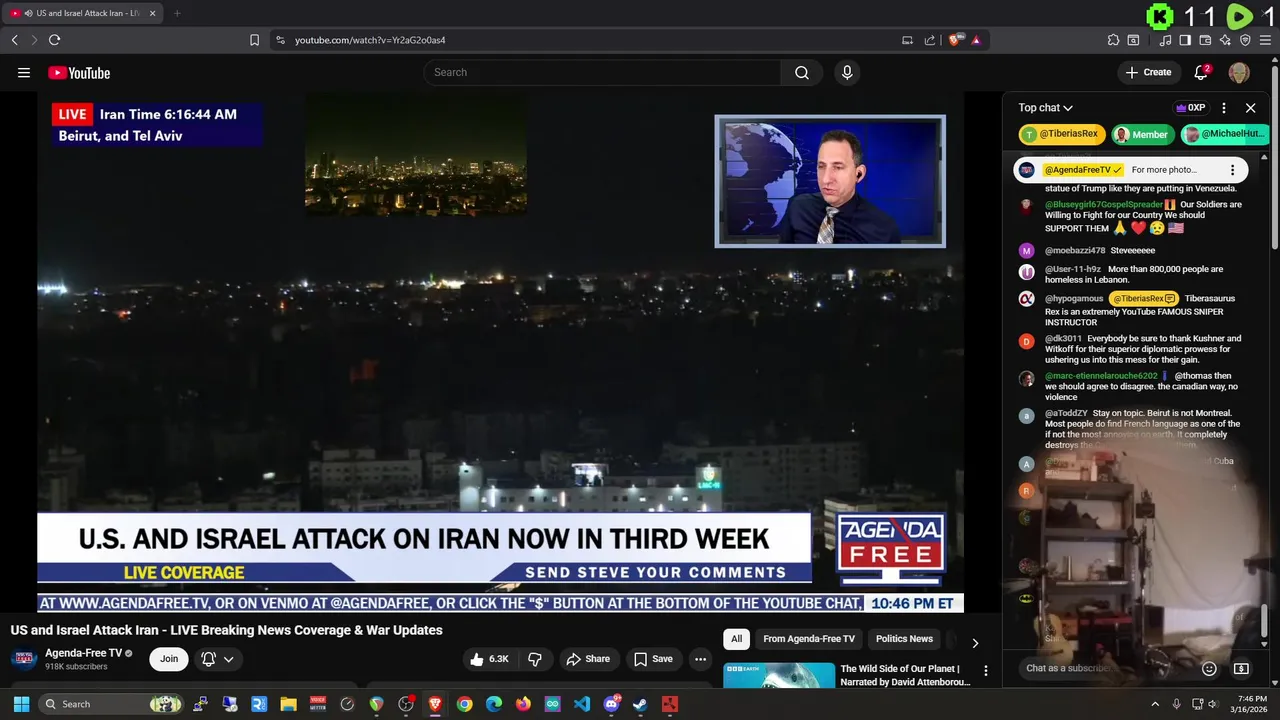This screenshot has height=720, width=1280.
Task: Open a new browser tab
Action: 177,13
